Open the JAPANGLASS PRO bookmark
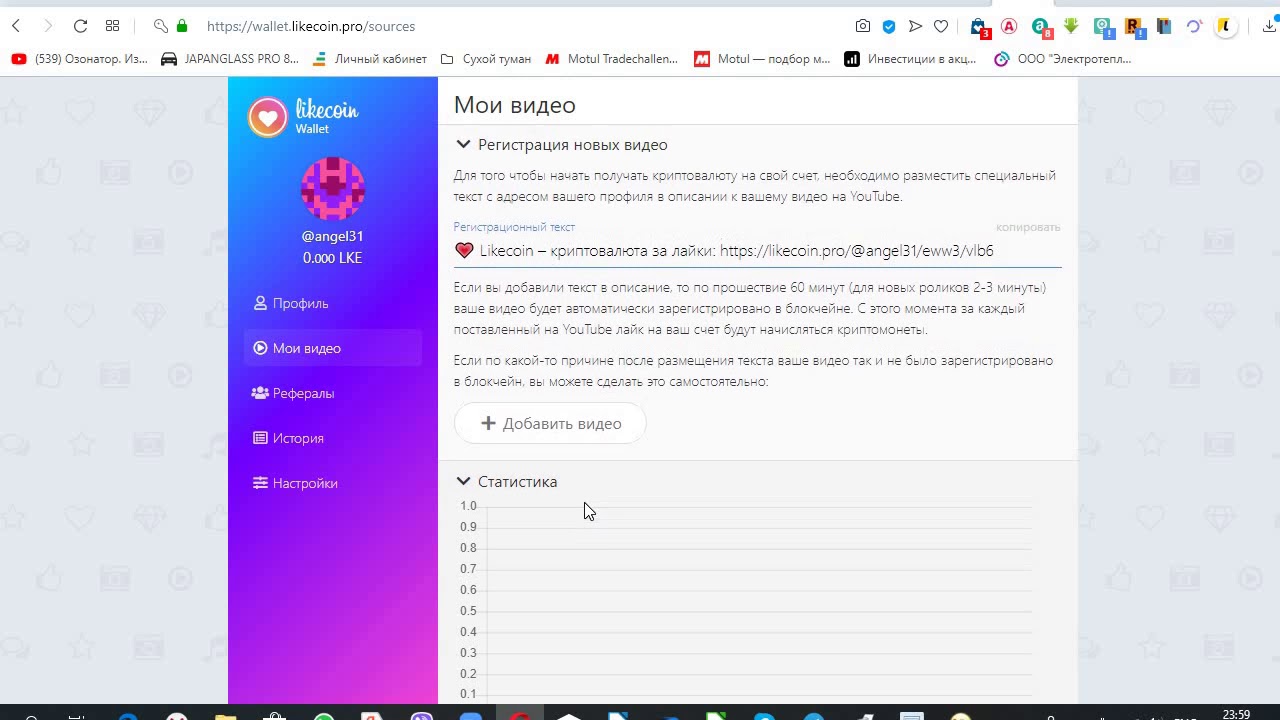The width and height of the screenshot is (1280, 720). (230, 59)
